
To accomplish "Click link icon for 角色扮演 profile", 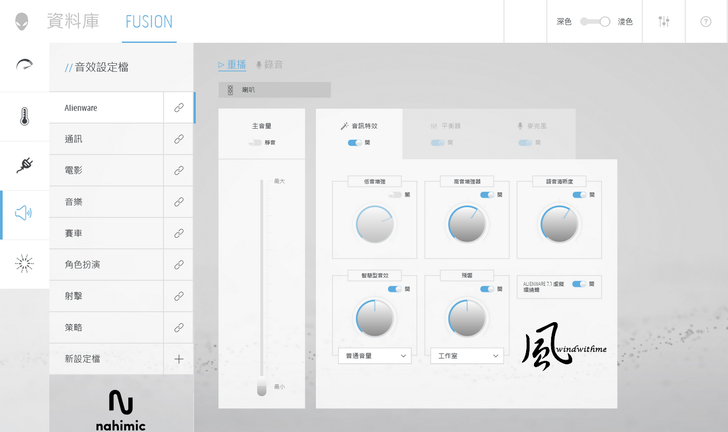I will coord(179,265).
